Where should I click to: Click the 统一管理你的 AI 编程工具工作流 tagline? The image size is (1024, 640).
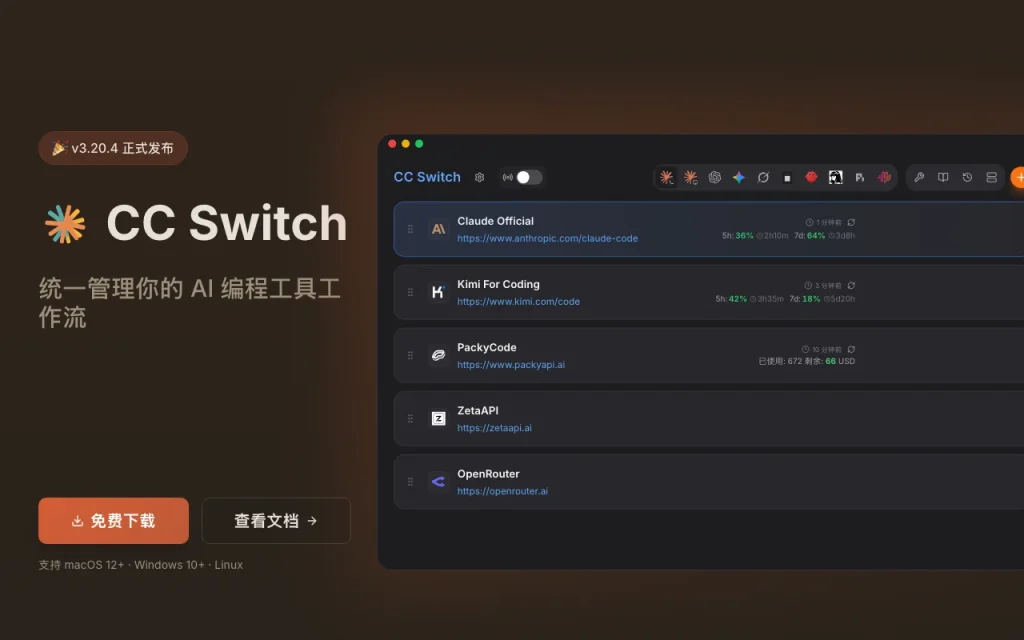click(x=189, y=302)
